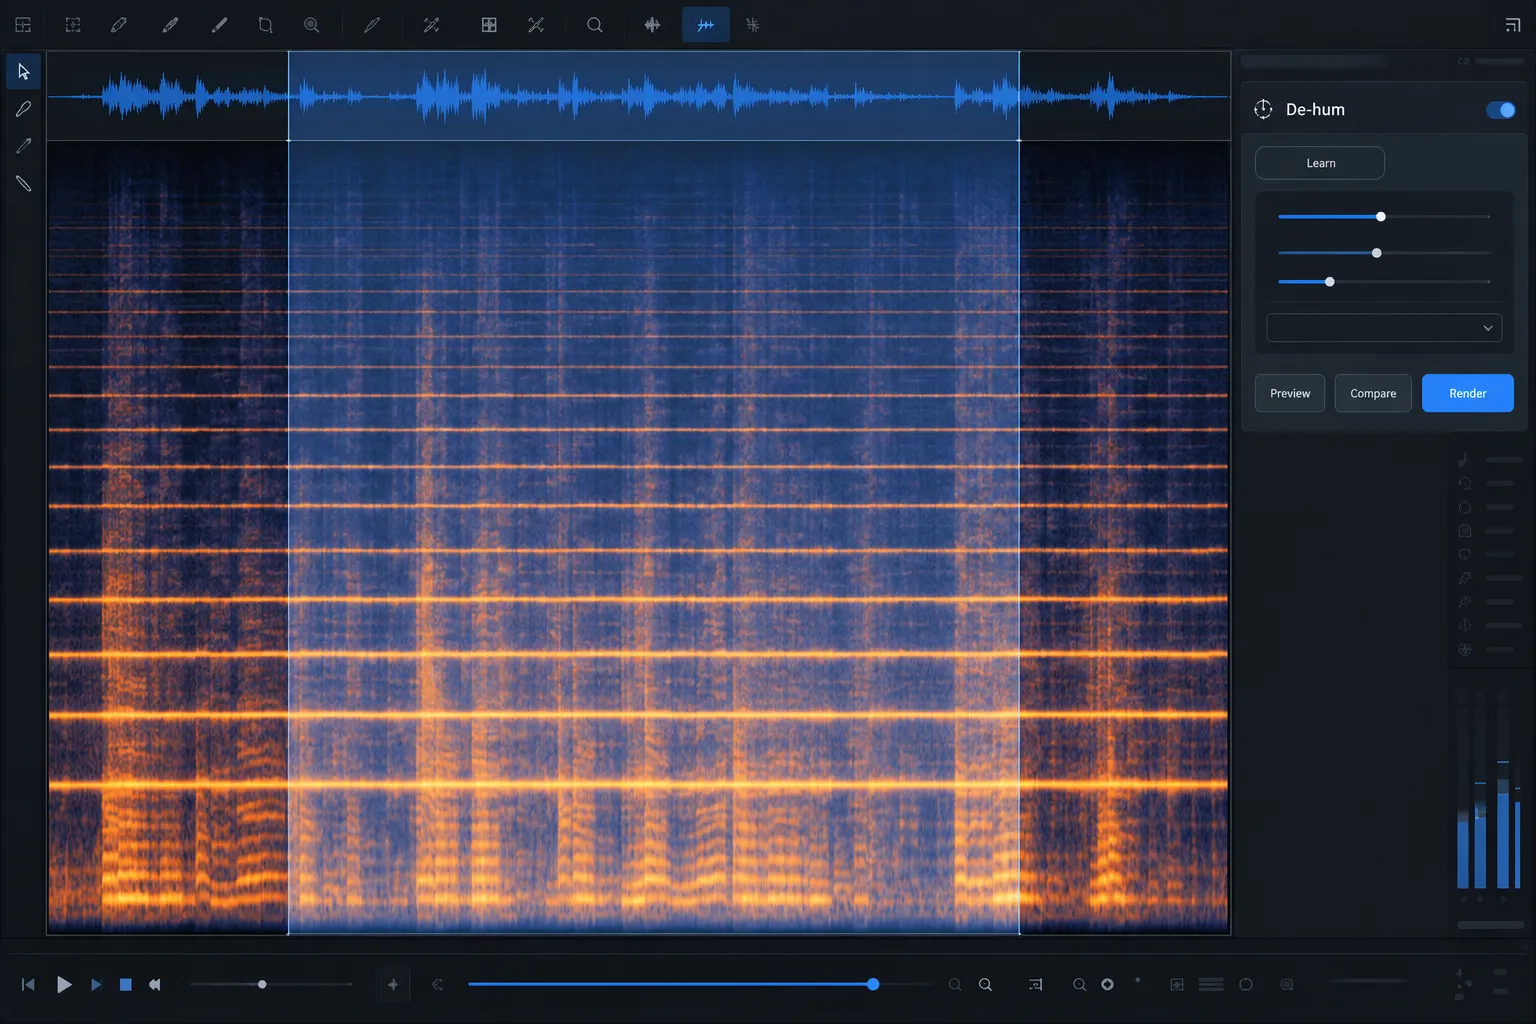Image resolution: width=1536 pixels, height=1024 pixels.
Task: Pick the lasso selection tool
Action: tap(265, 25)
